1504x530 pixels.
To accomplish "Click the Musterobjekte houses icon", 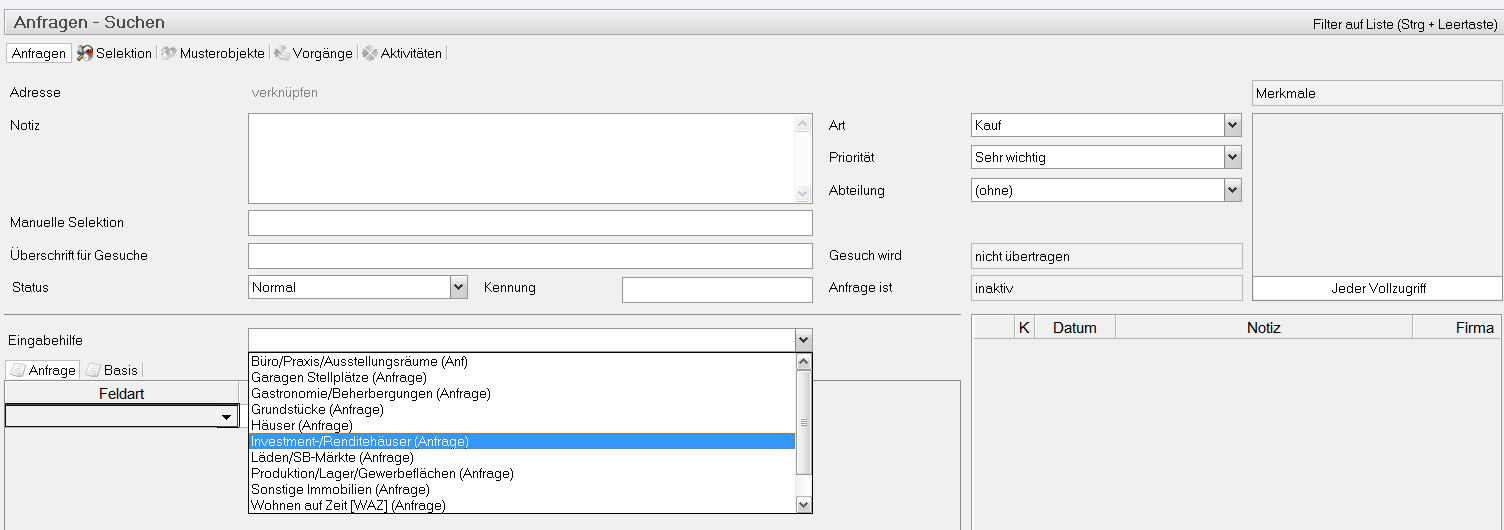I will (x=168, y=53).
